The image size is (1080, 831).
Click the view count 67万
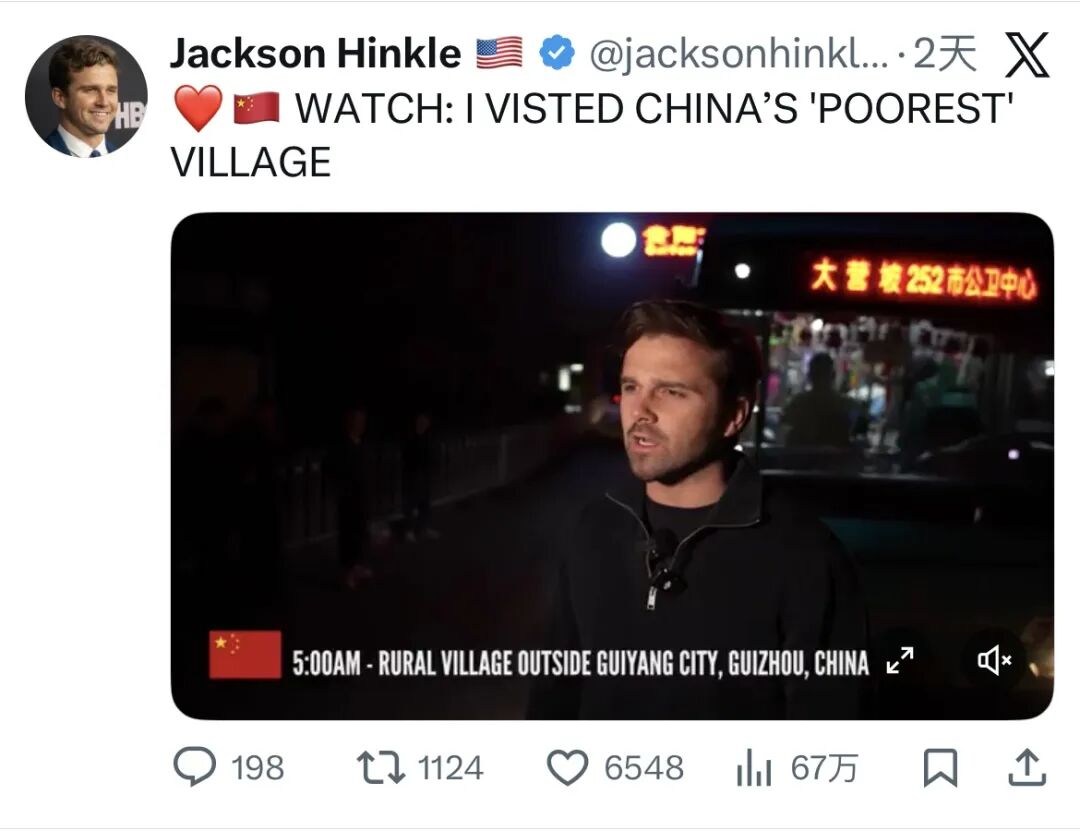coord(824,768)
